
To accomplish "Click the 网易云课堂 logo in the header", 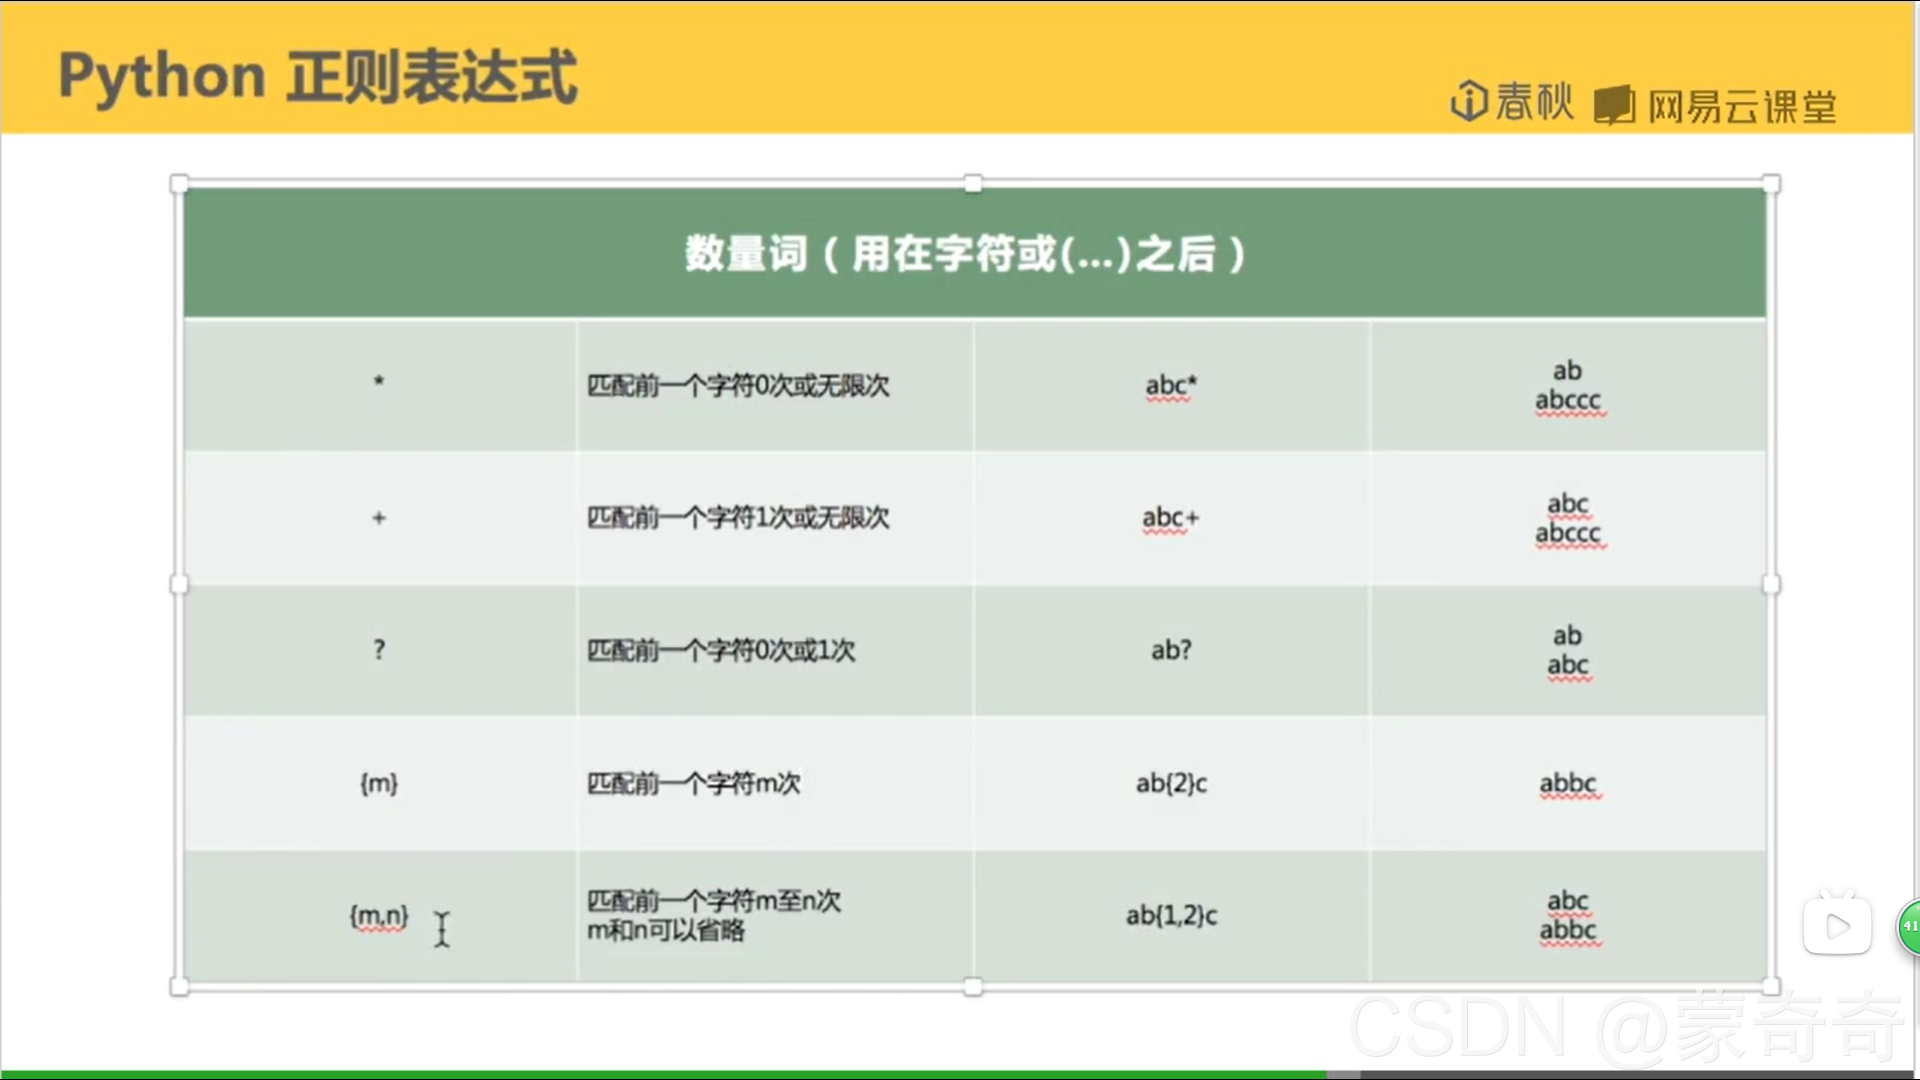I will (1715, 106).
